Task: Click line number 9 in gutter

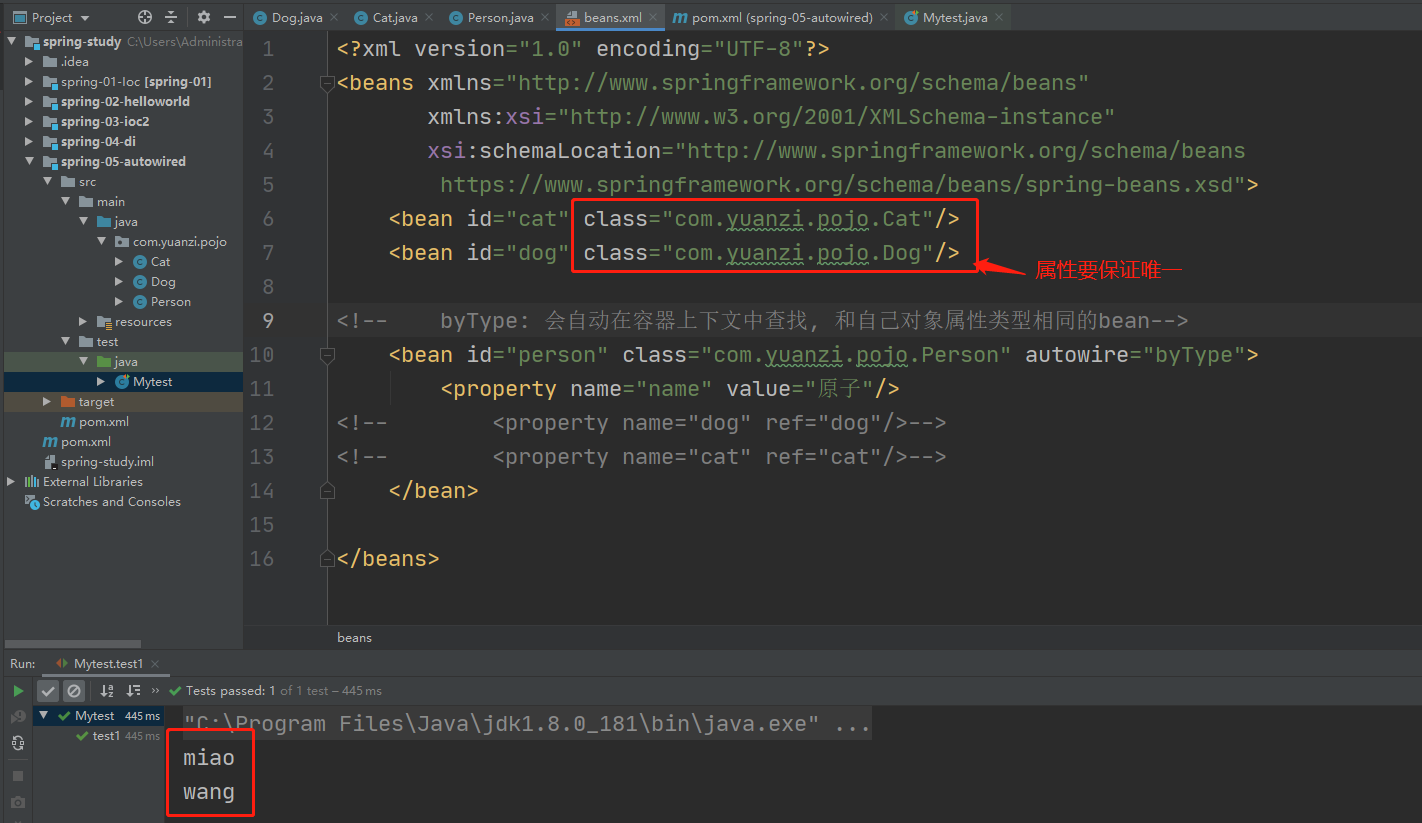Action: point(267,321)
